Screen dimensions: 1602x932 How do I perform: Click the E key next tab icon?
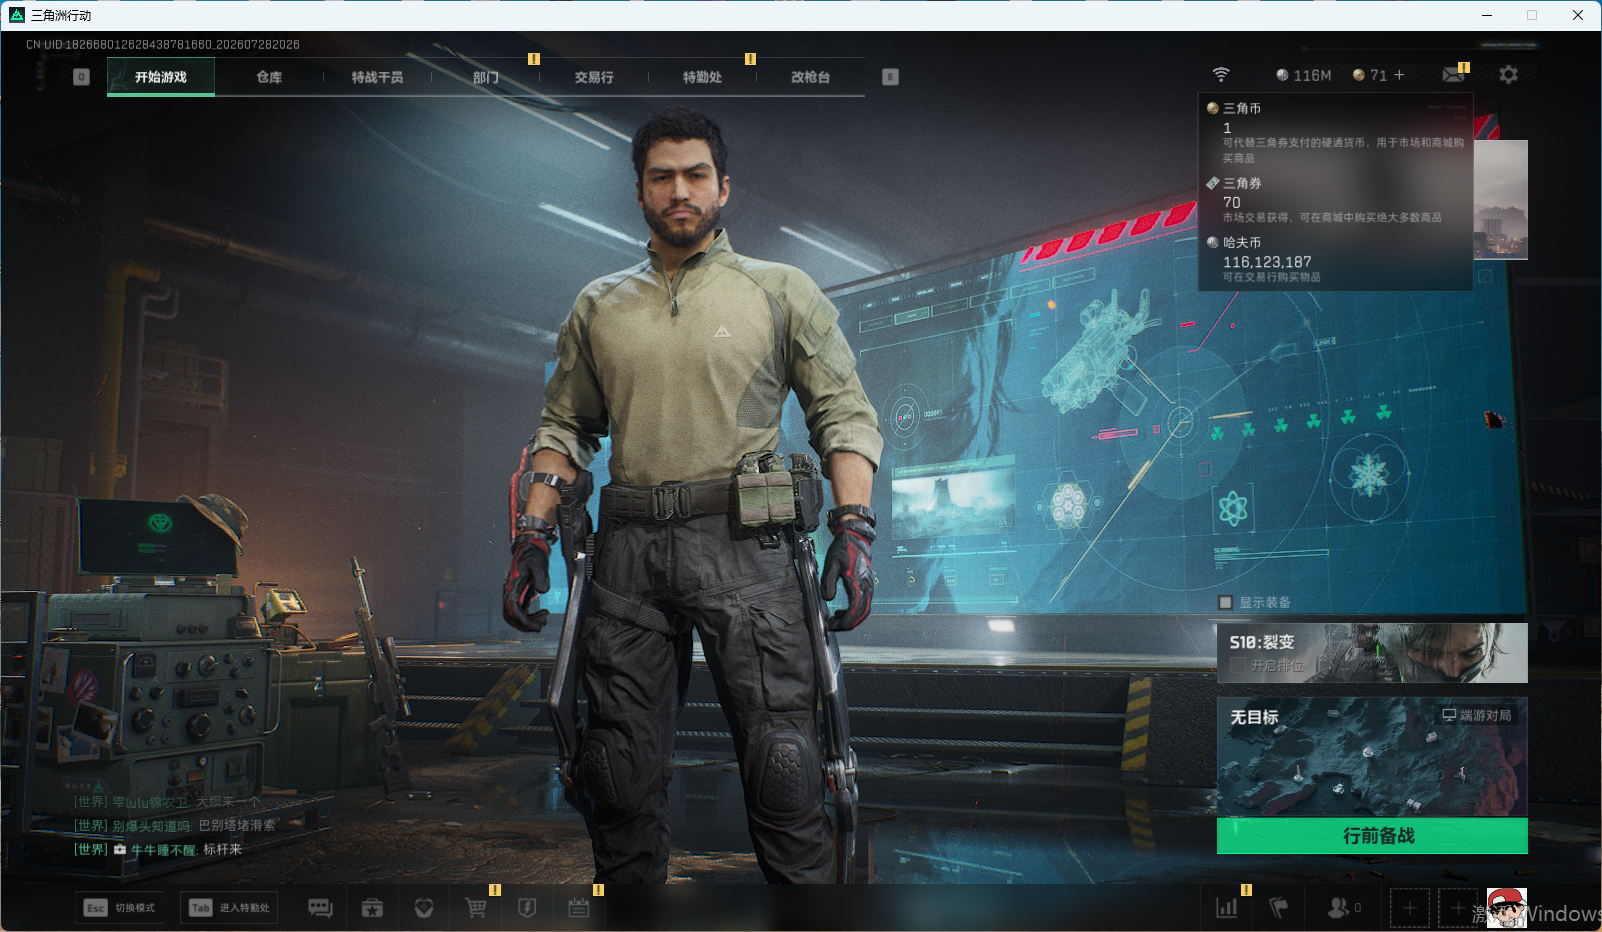point(890,77)
